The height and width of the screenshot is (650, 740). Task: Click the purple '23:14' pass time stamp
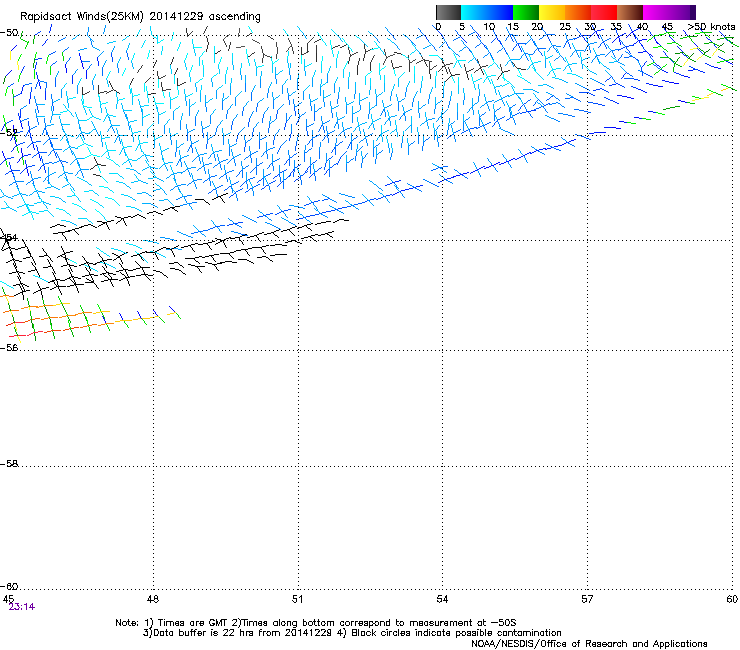[22, 607]
